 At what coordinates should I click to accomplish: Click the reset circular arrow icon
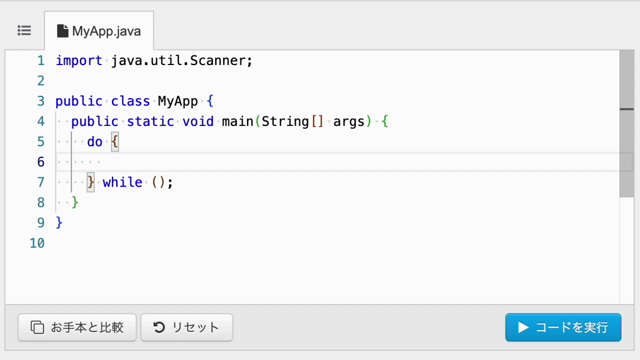(159, 327)
